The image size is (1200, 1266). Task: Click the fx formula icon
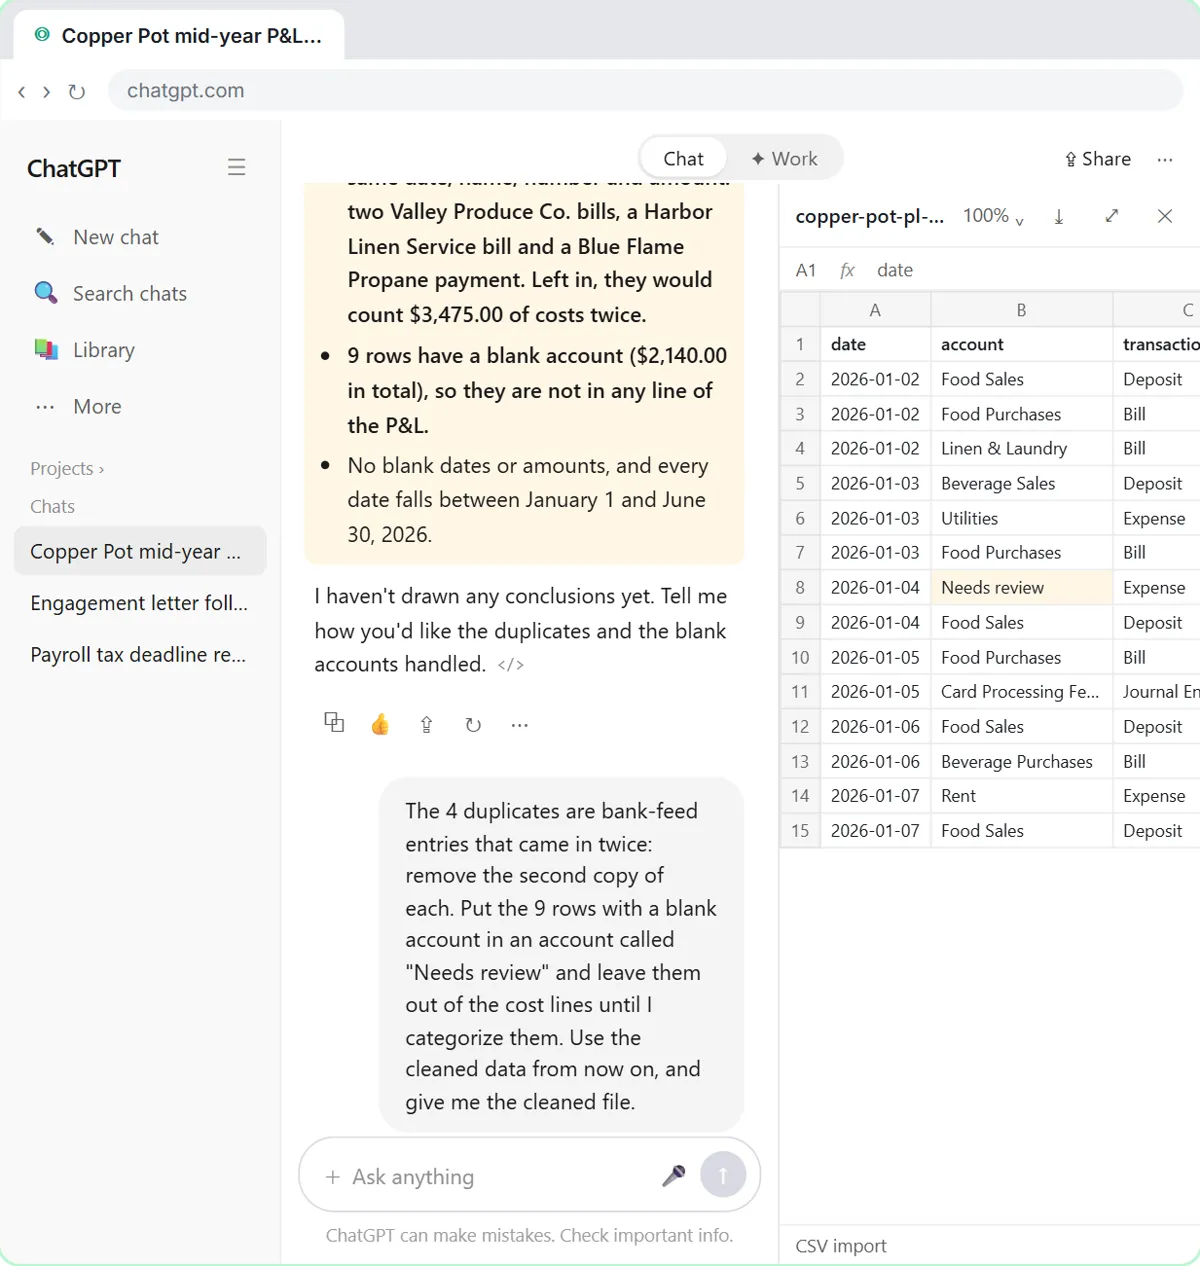click(847, 270)
